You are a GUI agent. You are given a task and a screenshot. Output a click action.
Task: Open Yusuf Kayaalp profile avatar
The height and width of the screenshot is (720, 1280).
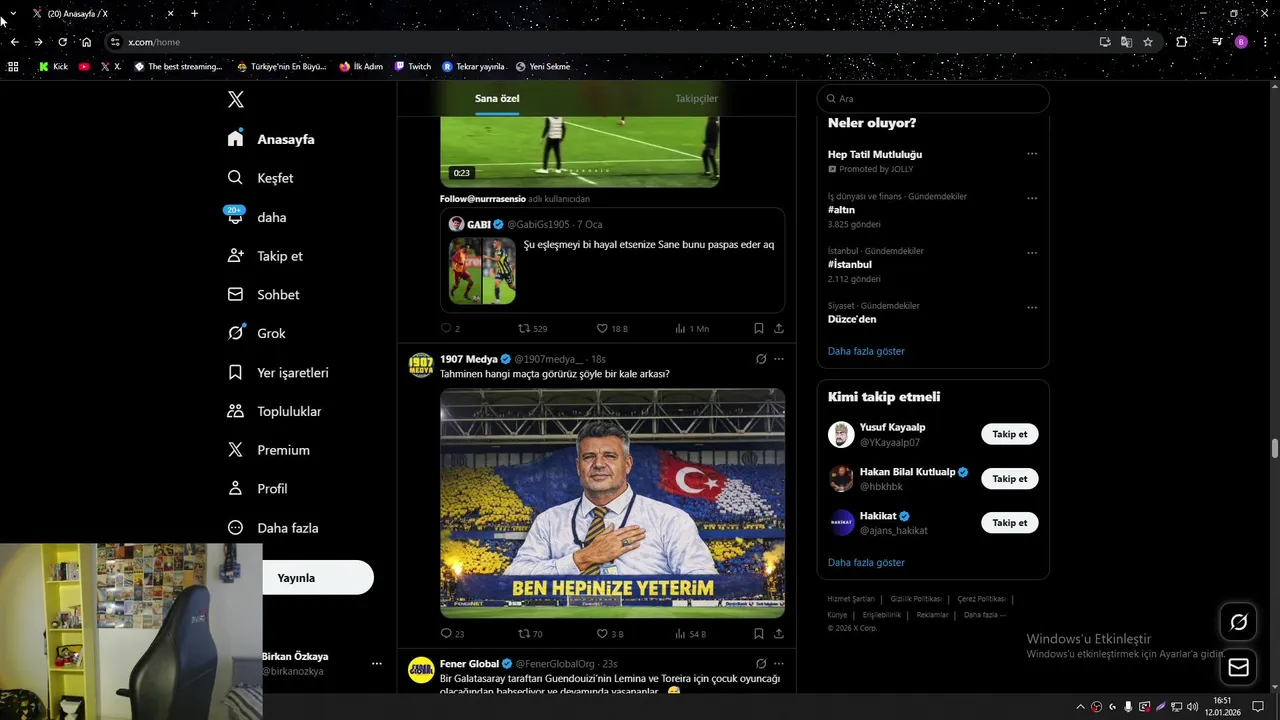[x=841, y=434]
